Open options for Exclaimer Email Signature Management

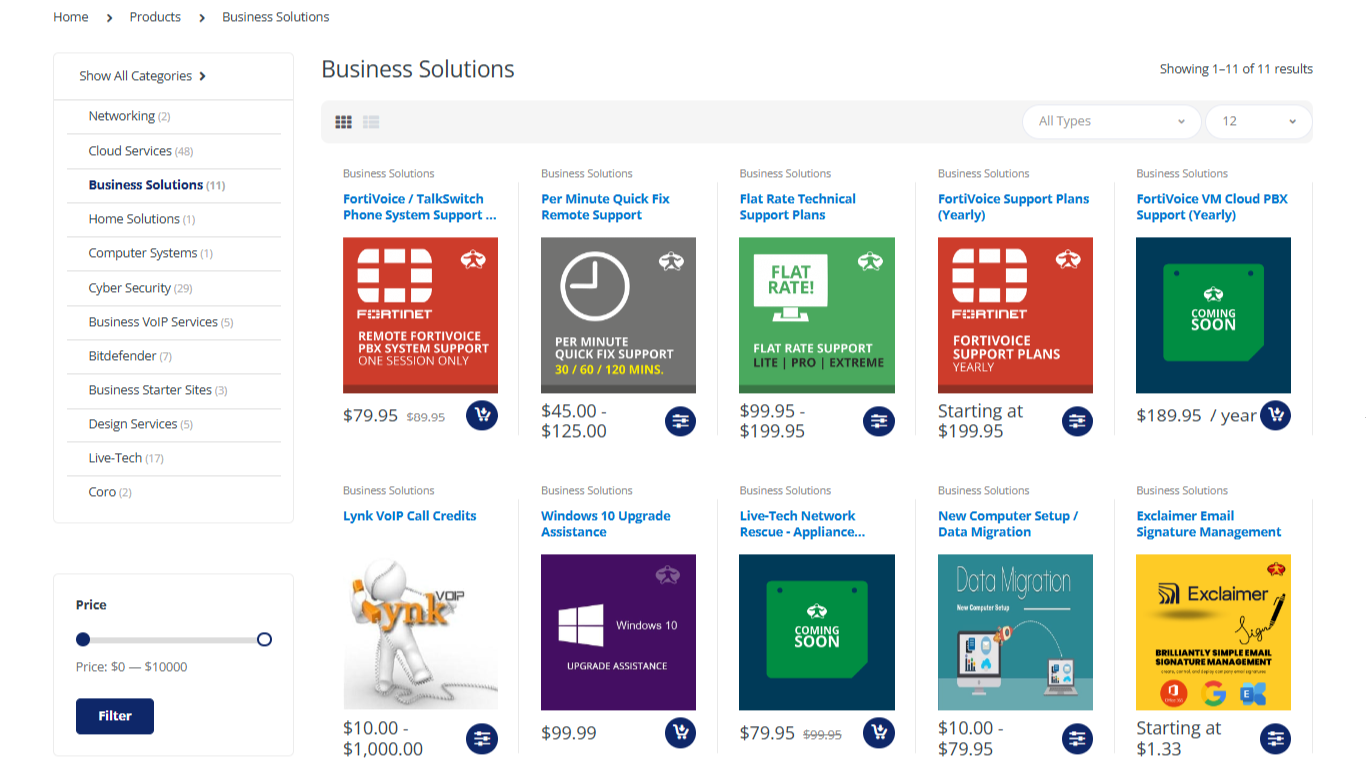coord(1275,738)
